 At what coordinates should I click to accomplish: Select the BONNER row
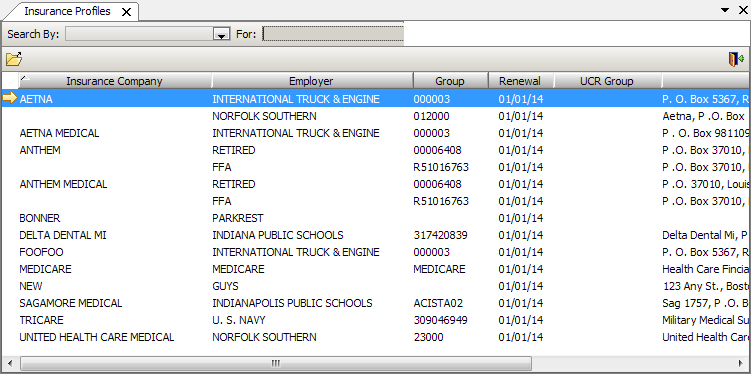click(x=376, y=218)
